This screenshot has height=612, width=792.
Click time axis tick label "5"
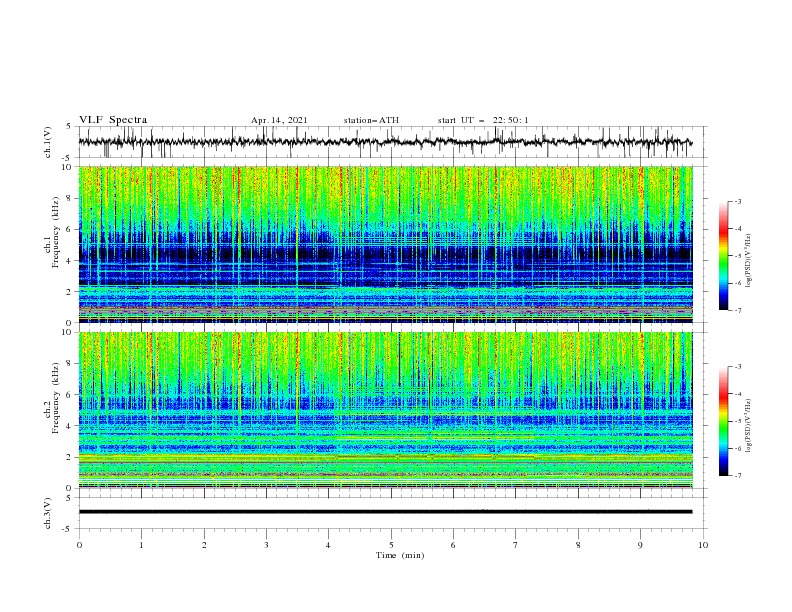tap(391, 545)
